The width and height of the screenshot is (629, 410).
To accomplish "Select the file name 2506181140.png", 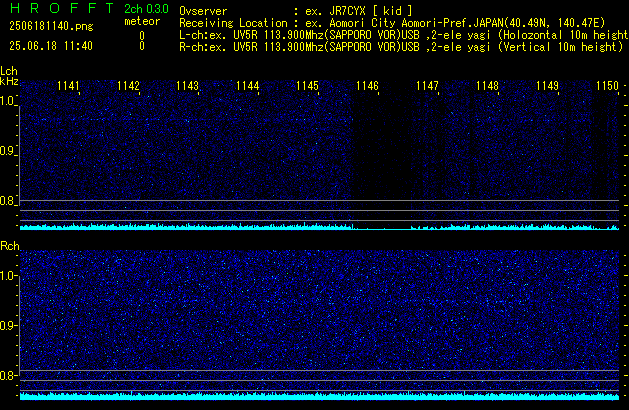I will click(51, 26).
